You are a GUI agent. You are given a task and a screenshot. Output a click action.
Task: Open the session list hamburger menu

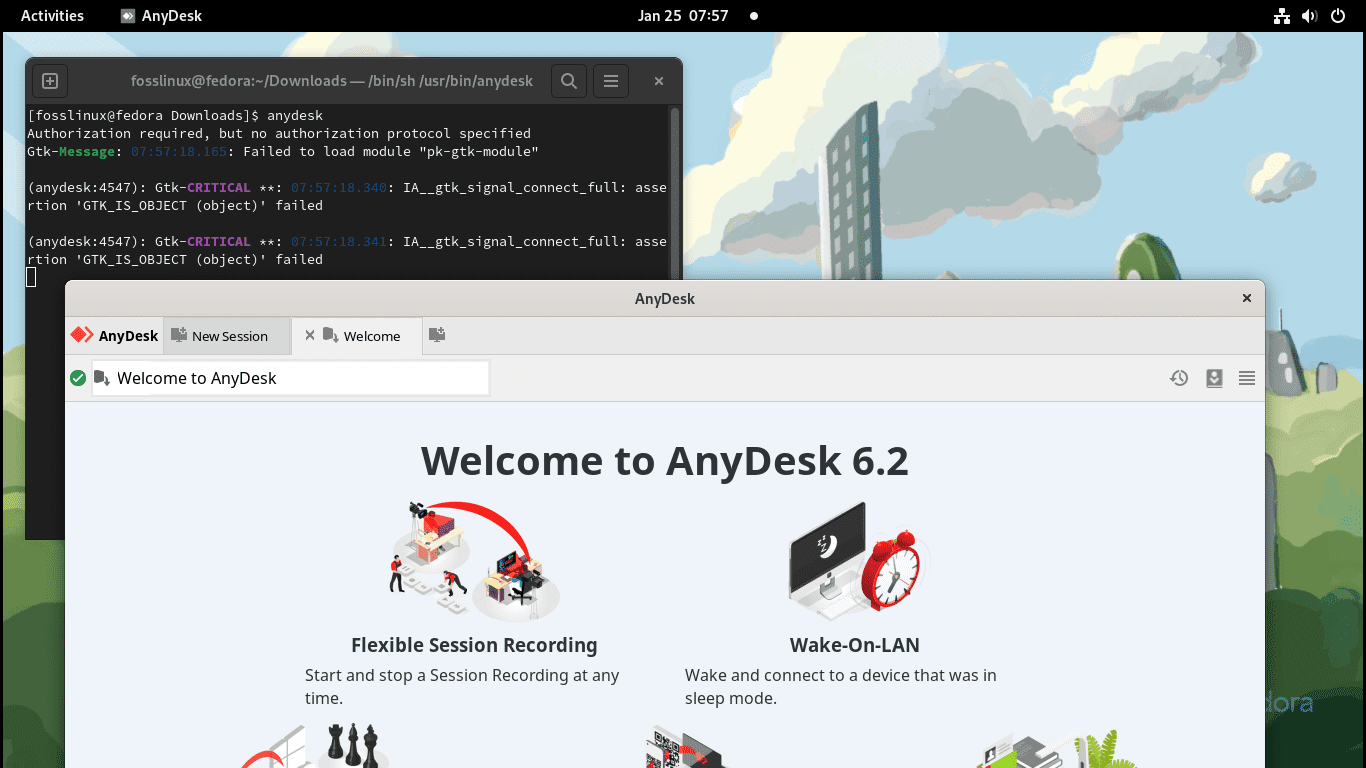click(1246, 378)
